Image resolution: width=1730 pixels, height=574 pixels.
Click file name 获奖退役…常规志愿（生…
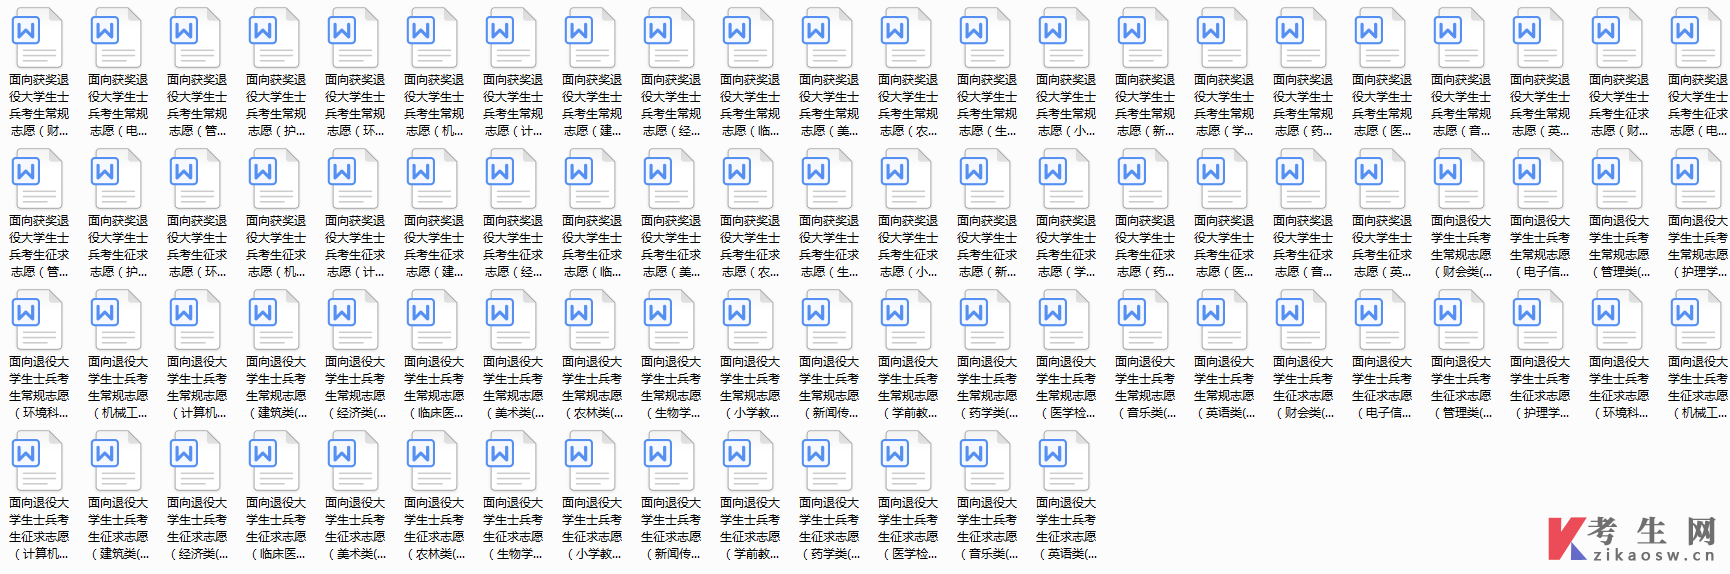click(987, 105)
